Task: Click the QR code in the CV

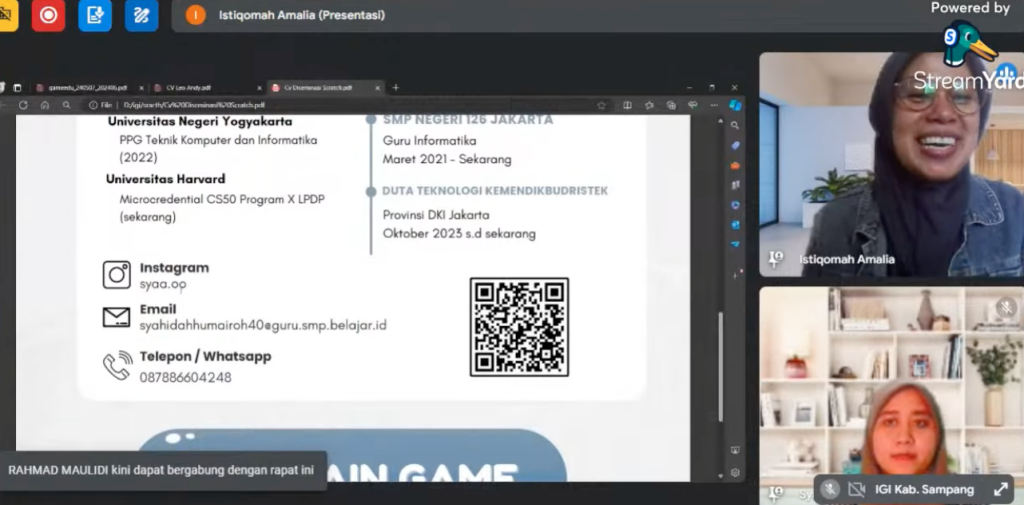Action: coord(519,327)
